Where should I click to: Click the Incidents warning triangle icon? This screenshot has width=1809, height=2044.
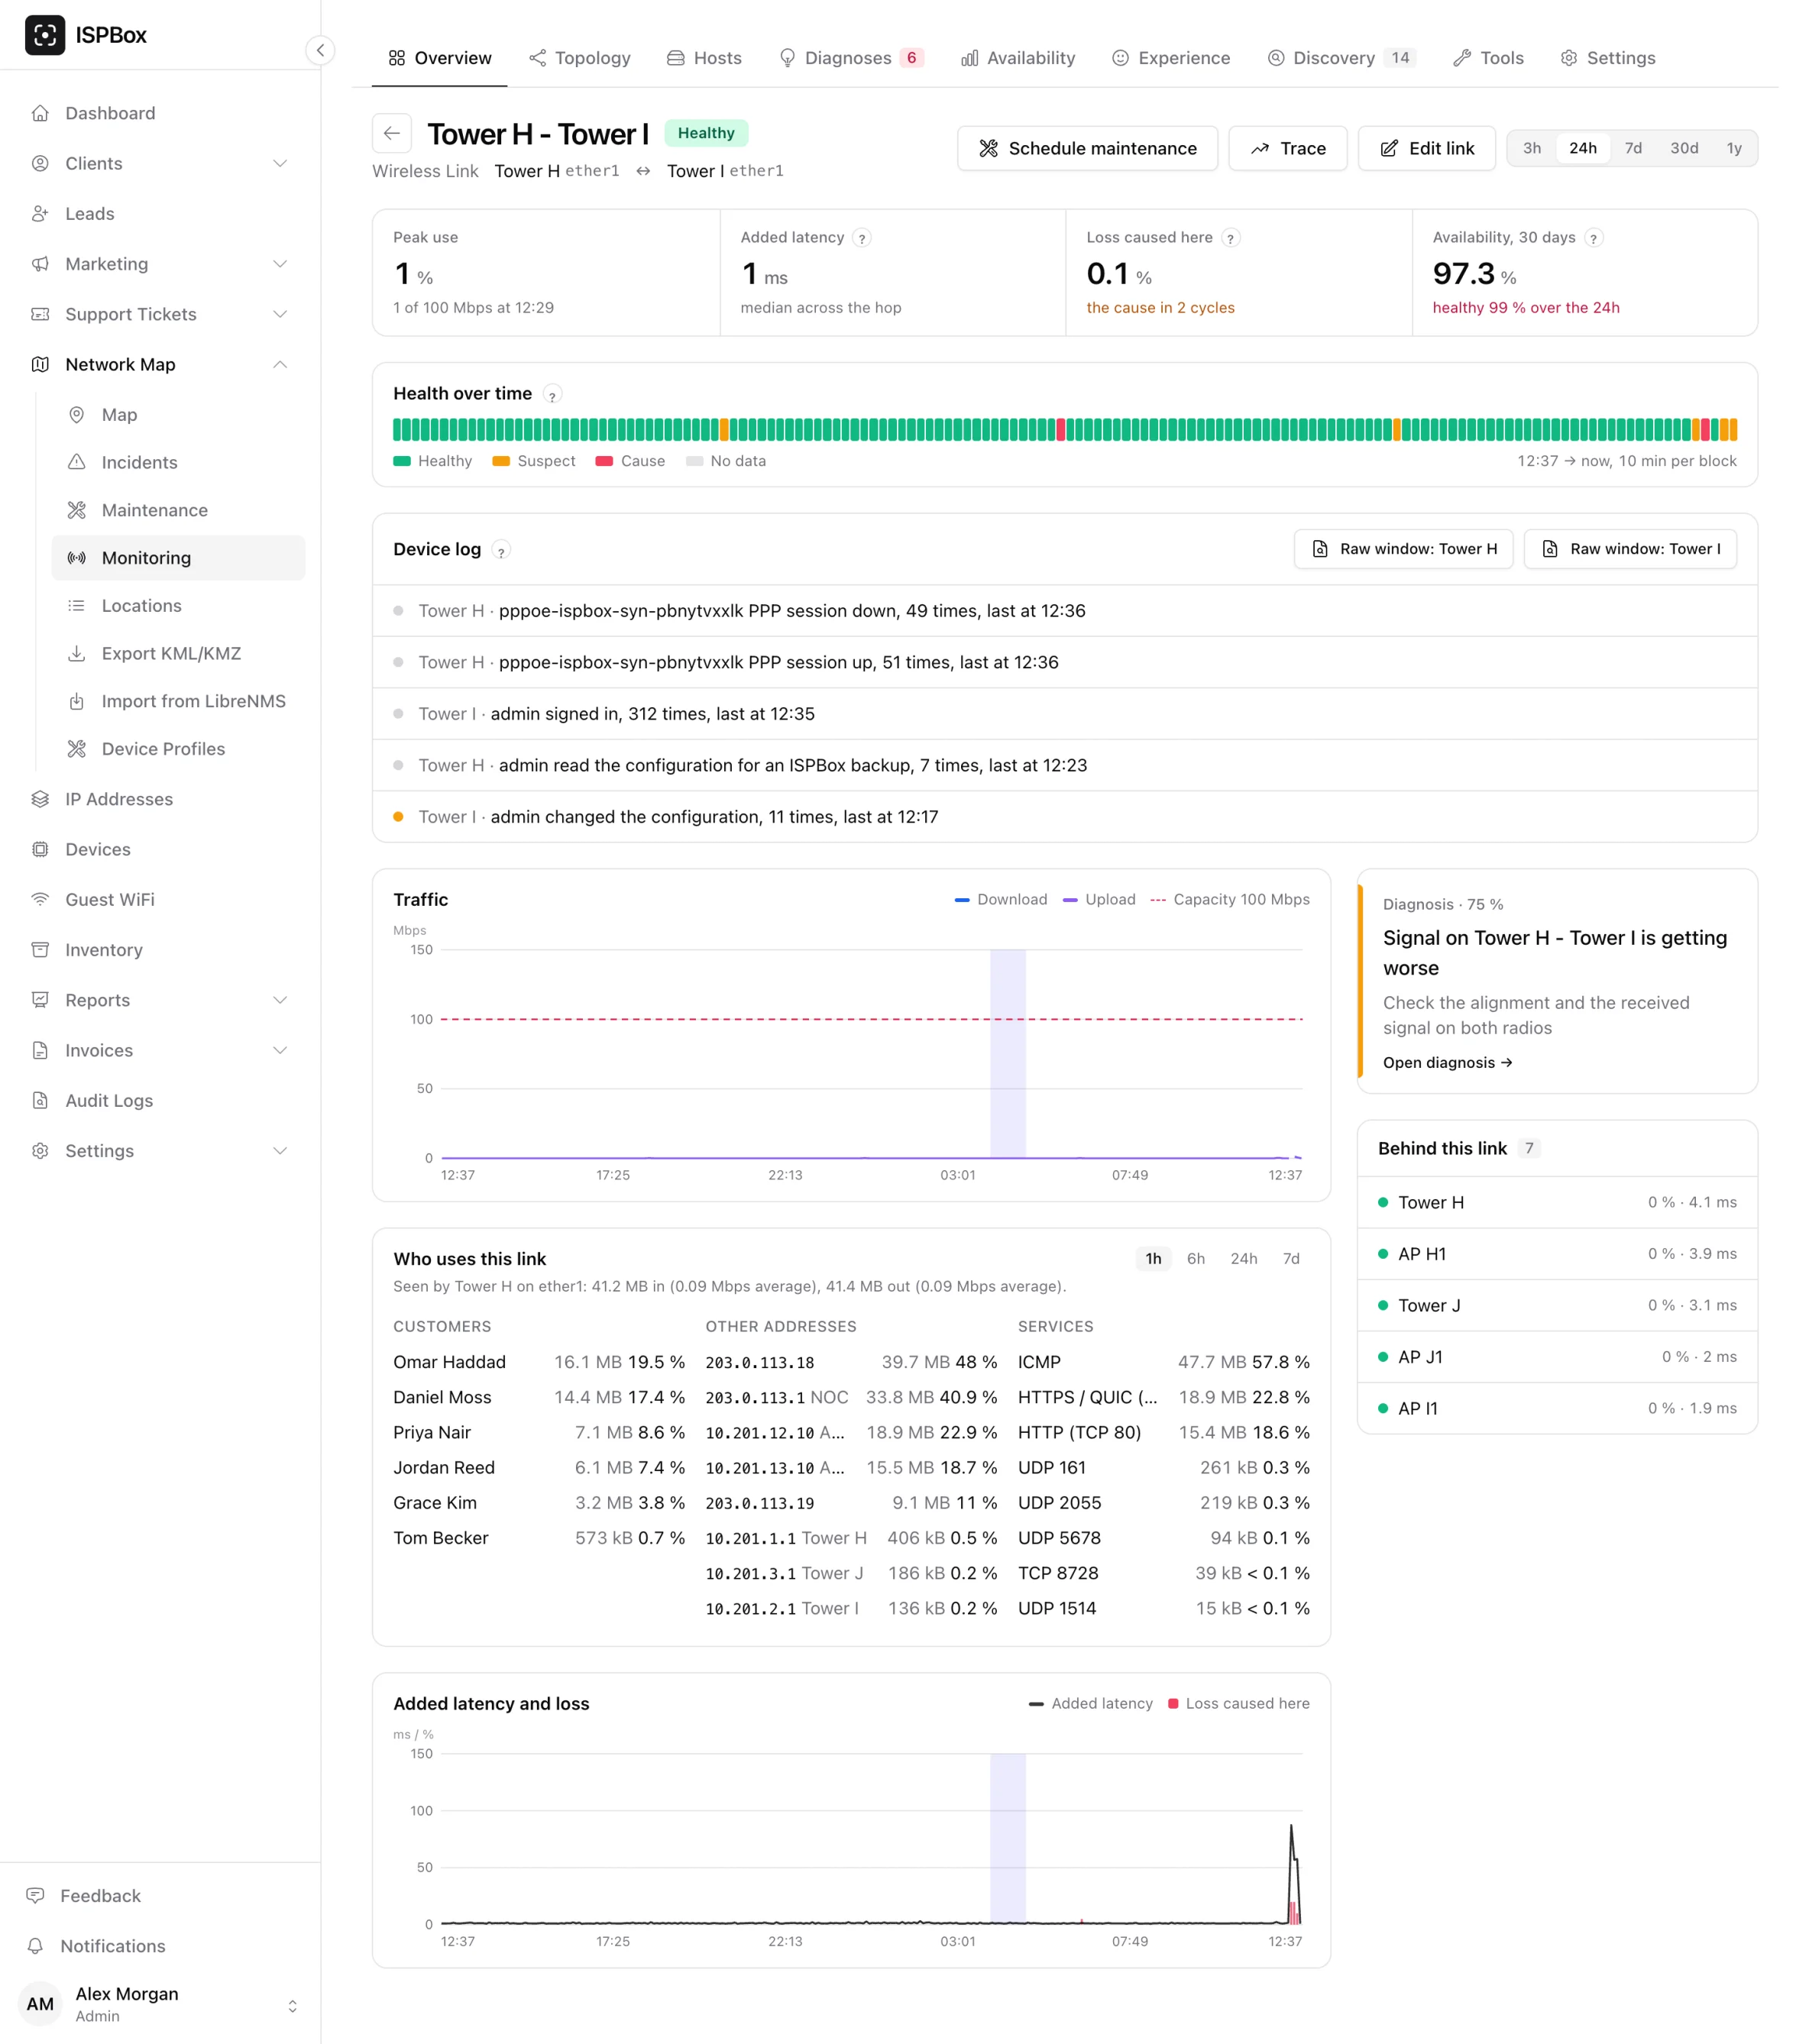[x=76, y=462]
